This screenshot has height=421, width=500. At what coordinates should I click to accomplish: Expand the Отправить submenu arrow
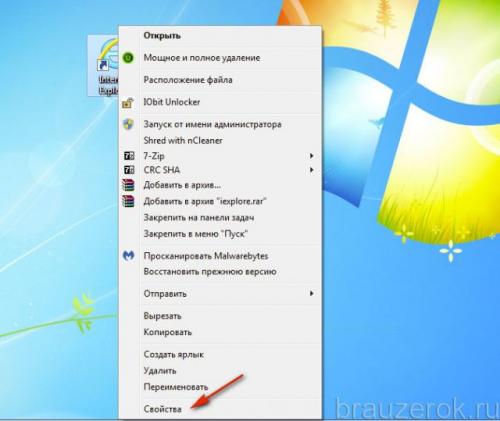311,293
